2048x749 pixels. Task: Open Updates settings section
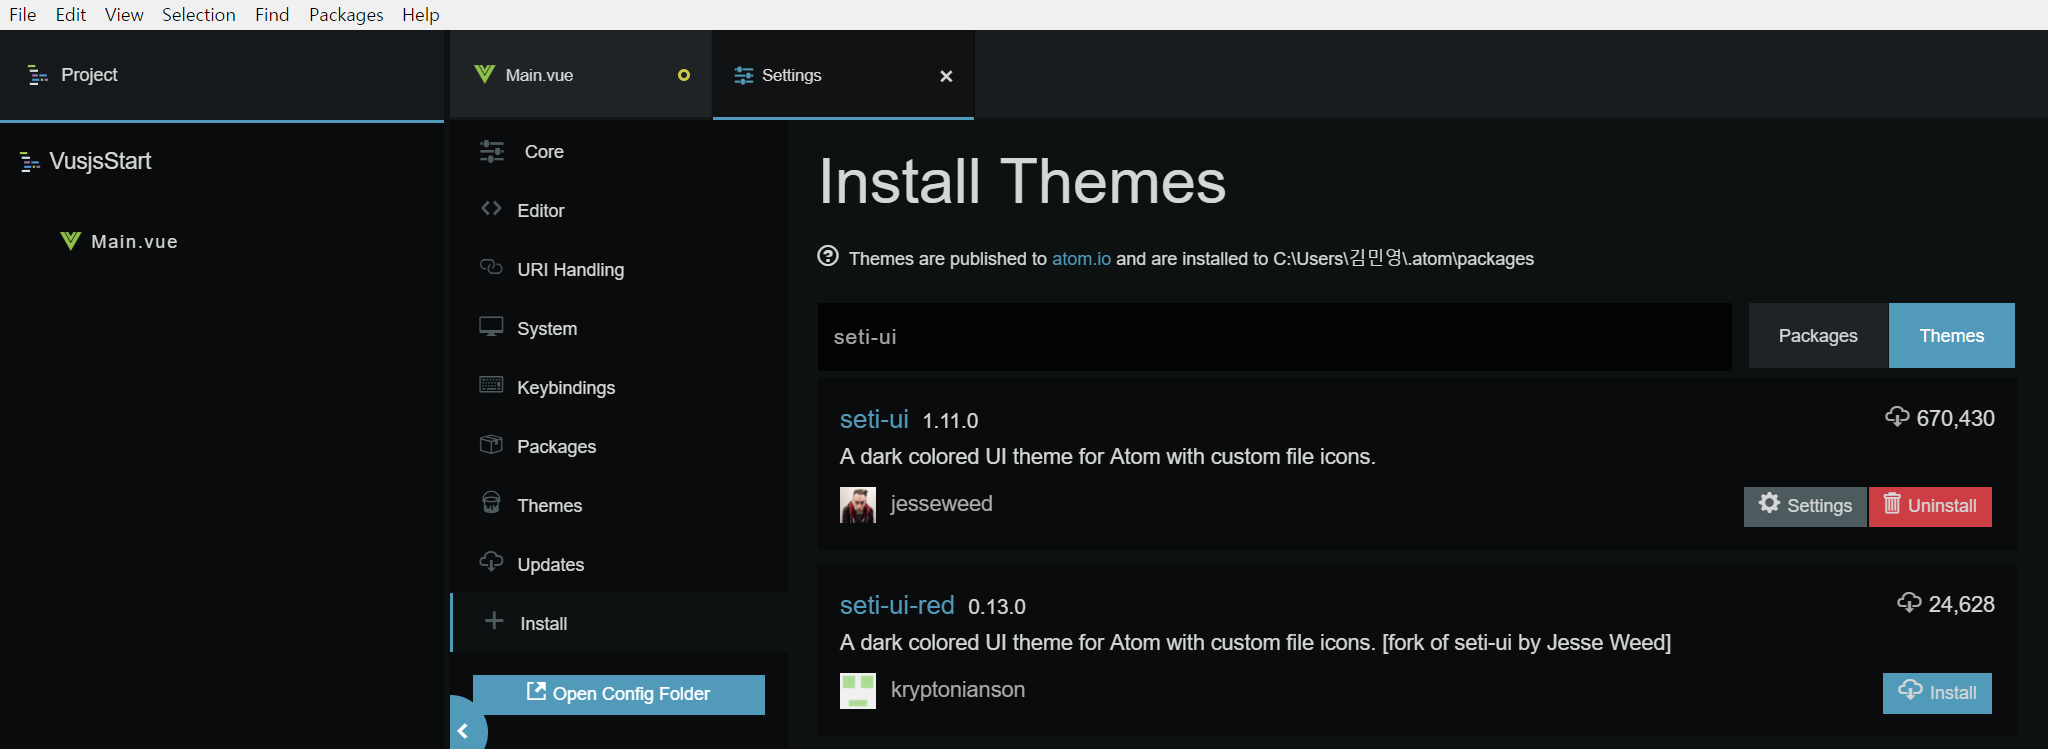coord(619,564)
